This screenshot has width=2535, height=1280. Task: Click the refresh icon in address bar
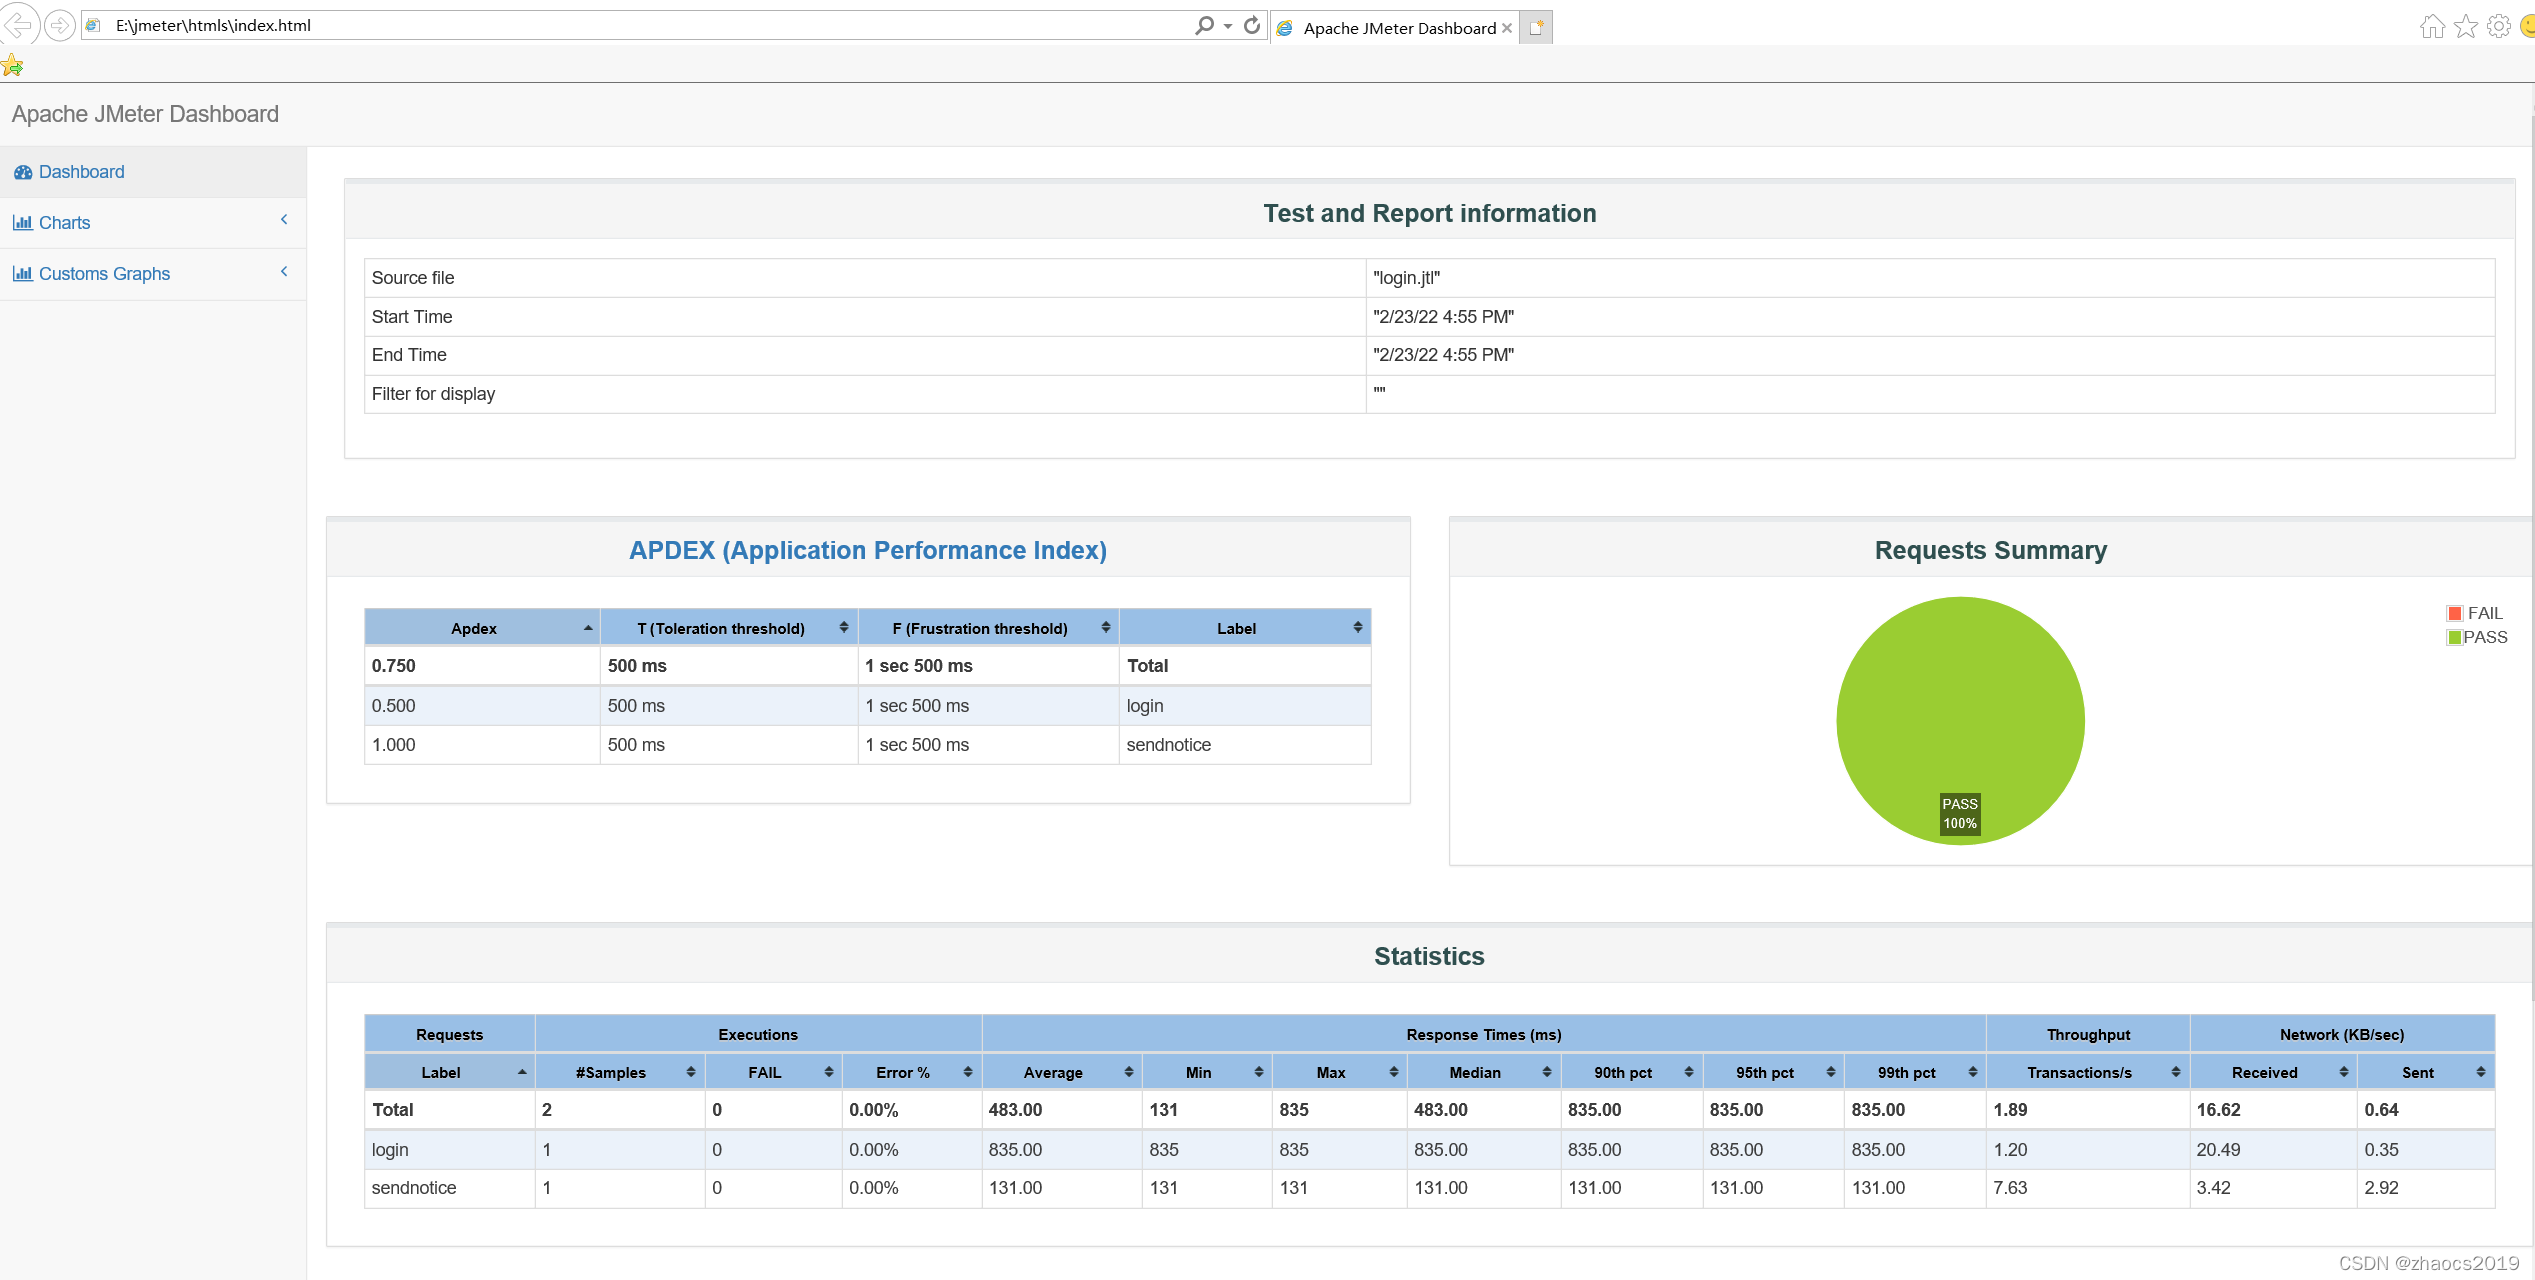[x=1252, y=25]
